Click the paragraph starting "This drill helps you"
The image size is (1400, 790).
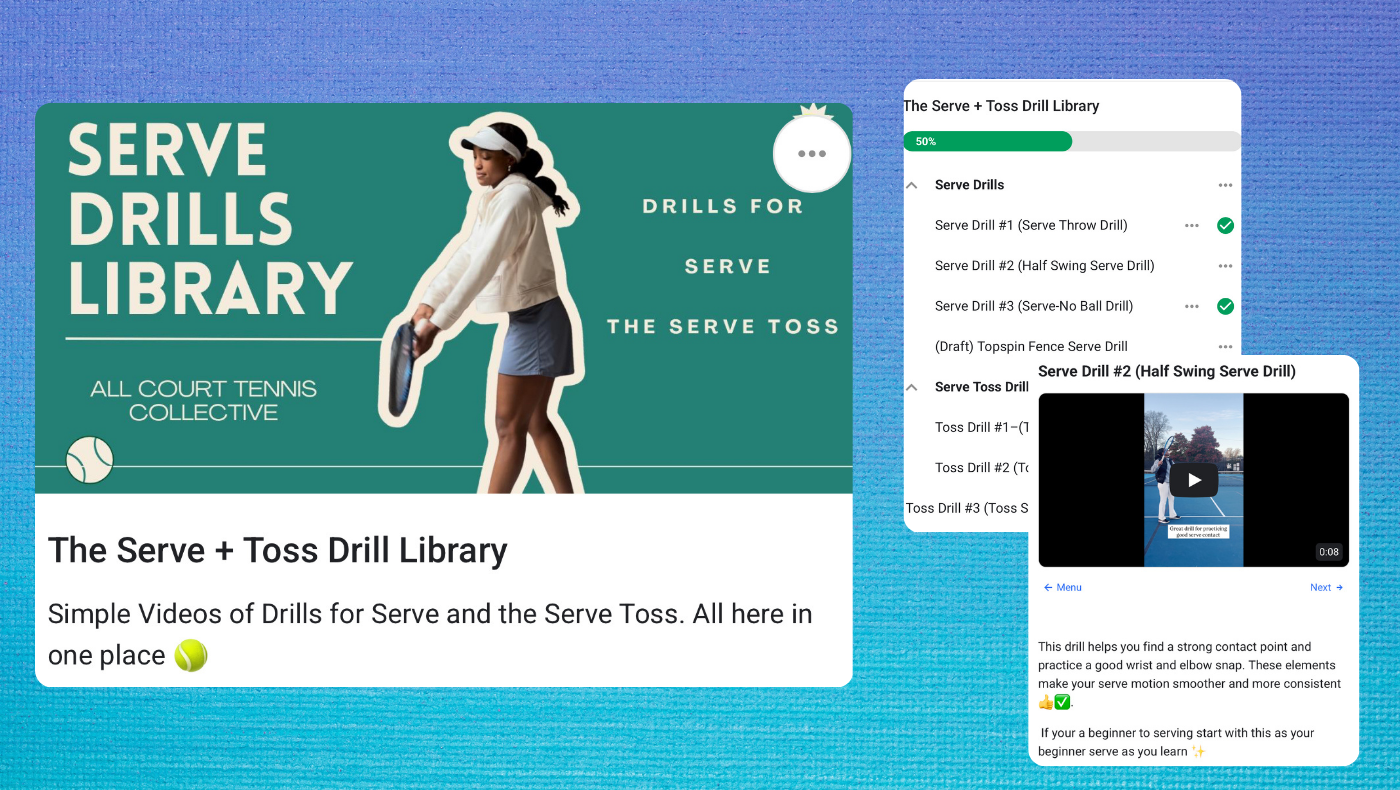pyautogui.click(x=1189, y=674)
